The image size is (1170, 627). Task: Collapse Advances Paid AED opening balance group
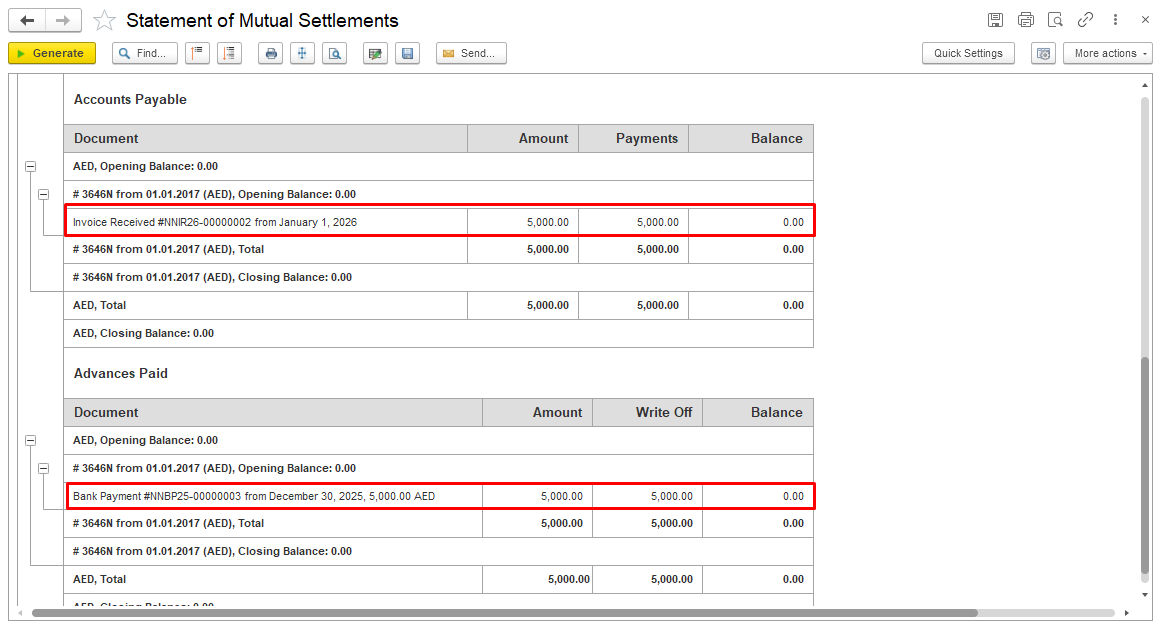click(x=31, y=440)
